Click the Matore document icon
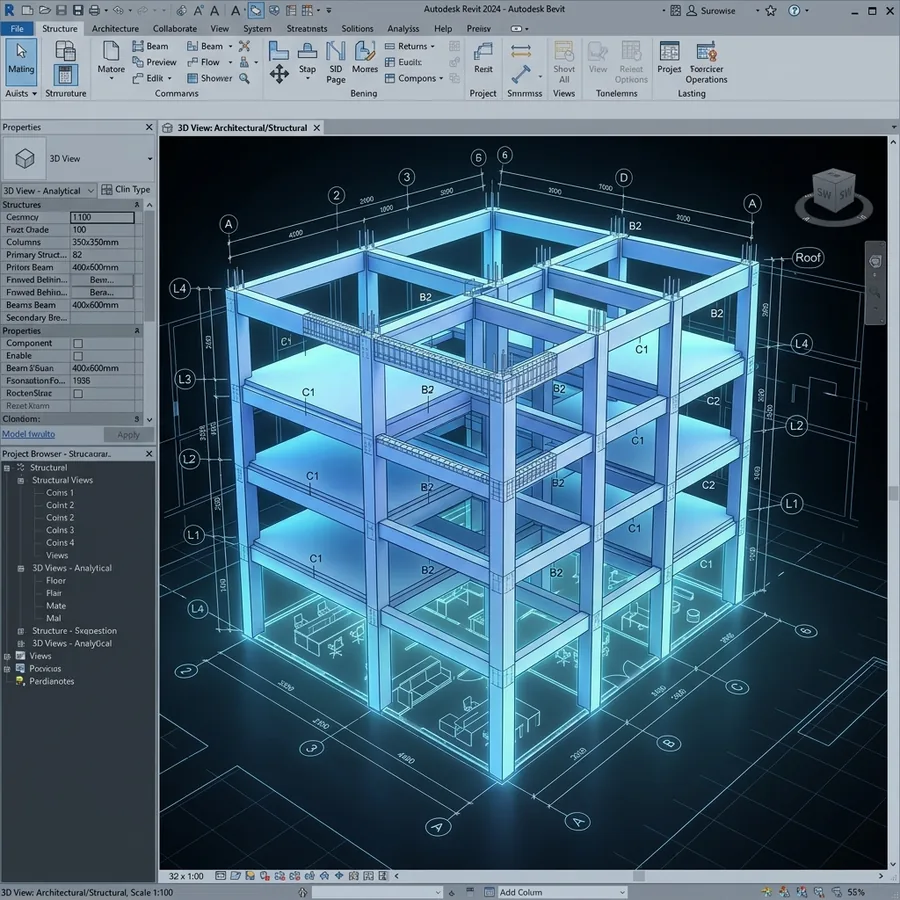Screen dimensions: 900x900 pyautogui.click(x=111, y=52)
